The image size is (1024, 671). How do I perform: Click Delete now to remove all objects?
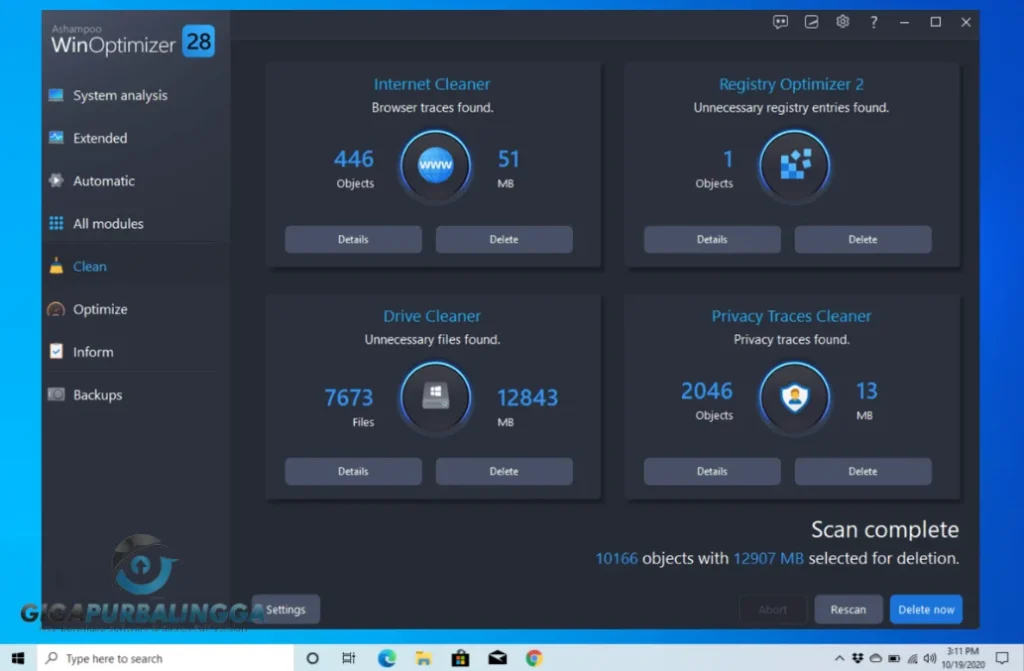tap(925, 608)
